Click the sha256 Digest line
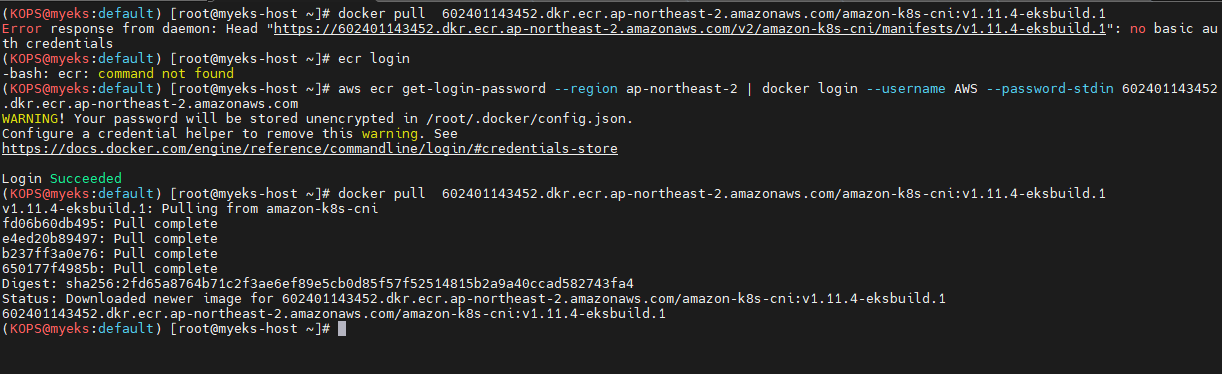1222x374 pixels. pyautogui.click(x=318, y=283)
